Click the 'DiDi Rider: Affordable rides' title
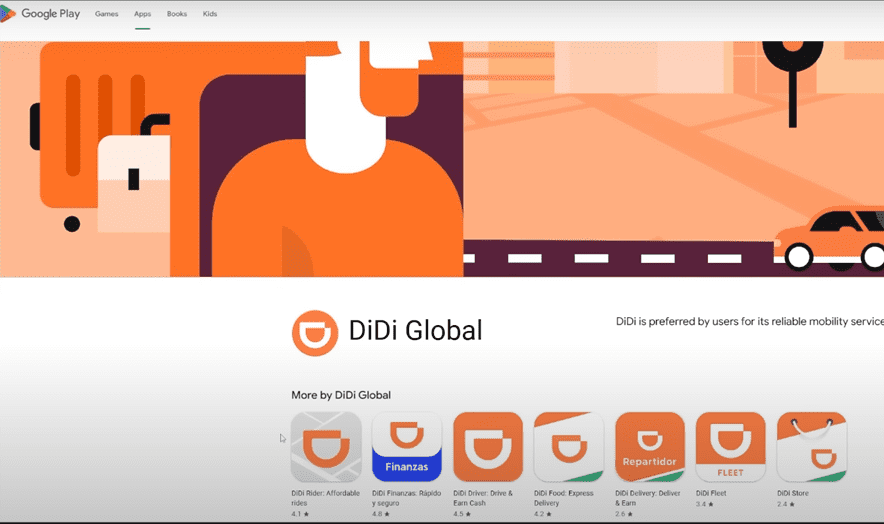The image size is (884, 524). (x=326, y=497)
